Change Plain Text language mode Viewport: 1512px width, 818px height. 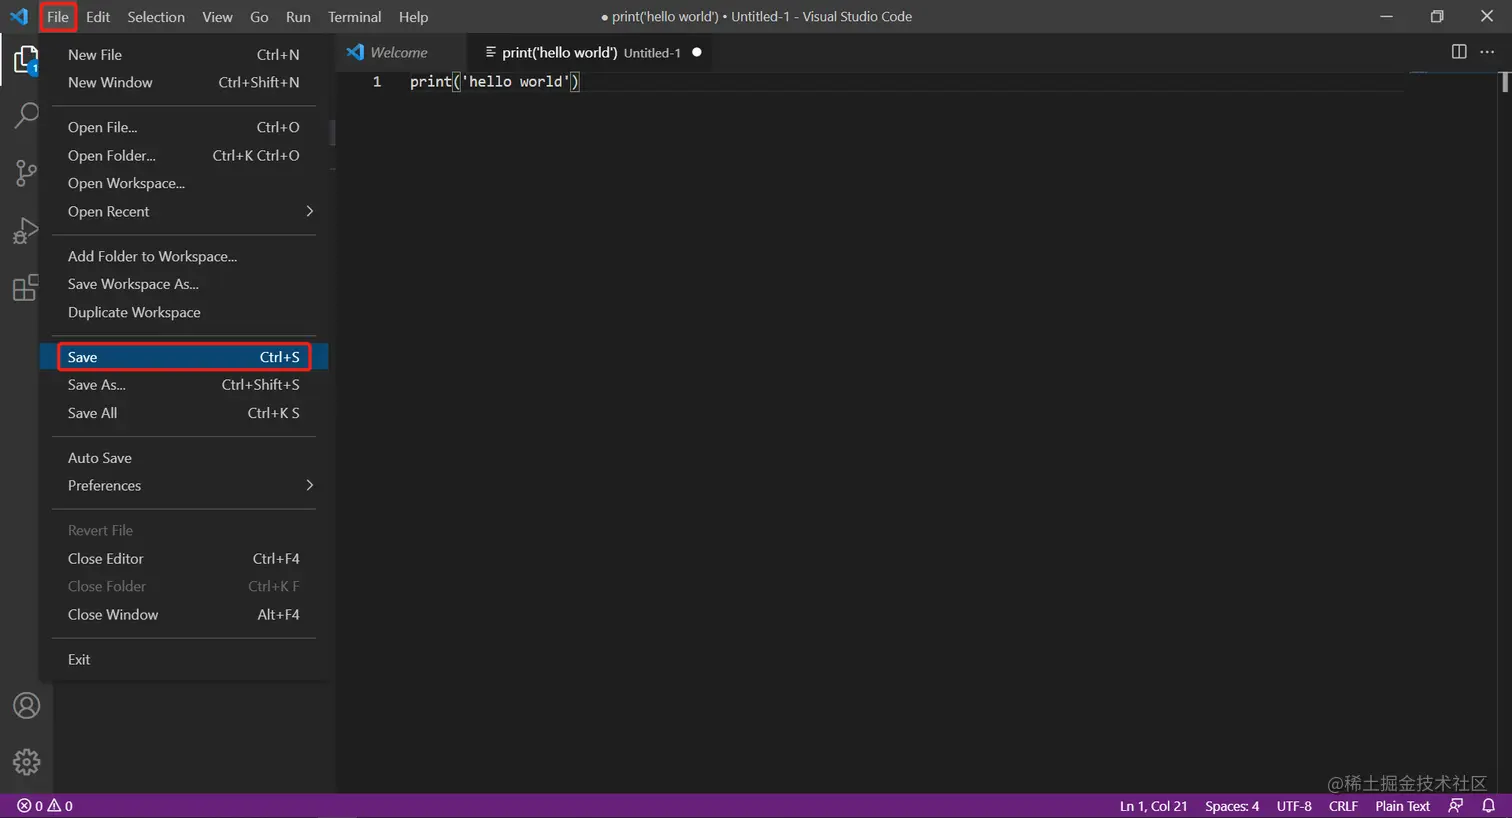click(x=1402, y=805)
